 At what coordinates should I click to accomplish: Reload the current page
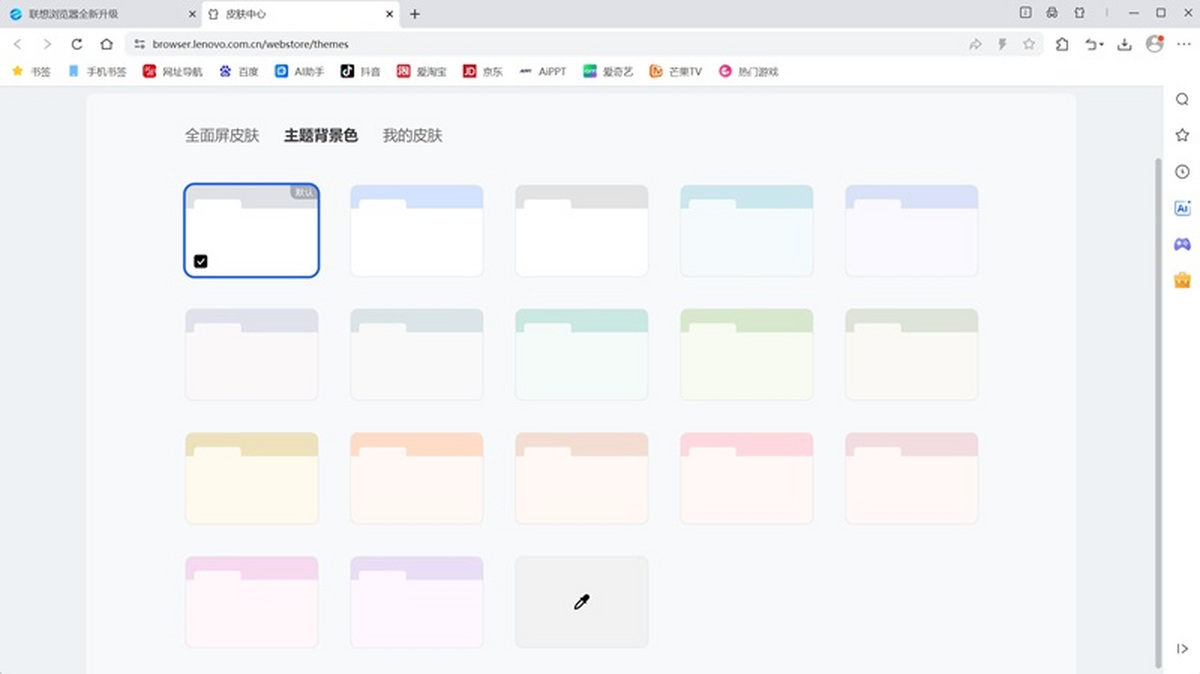[76, 44]
